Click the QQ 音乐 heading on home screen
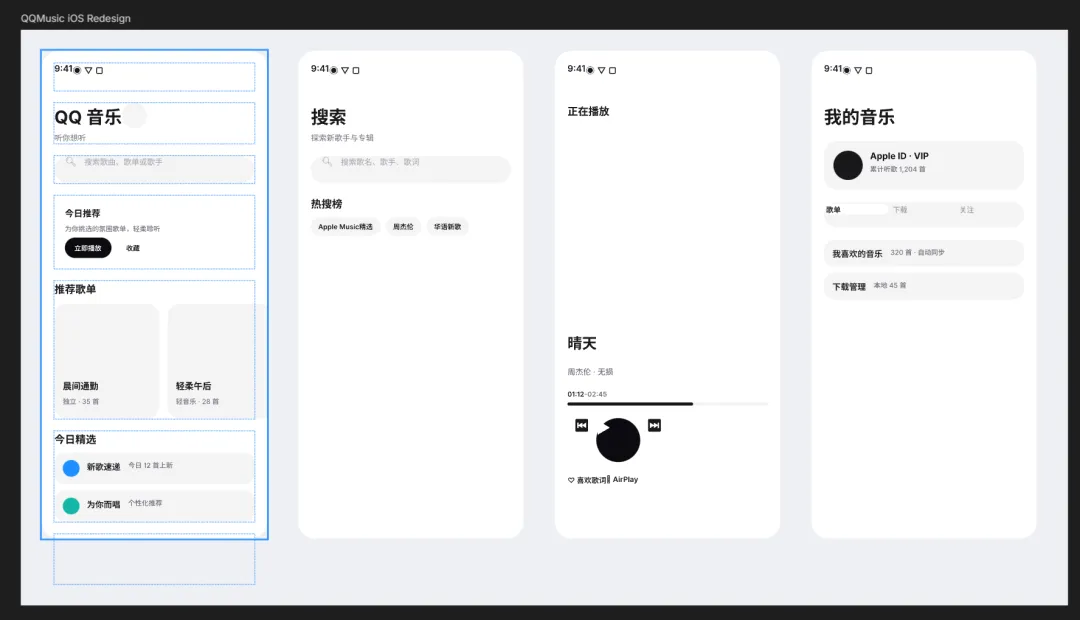This screenshot has width=1080, height=620. coord(88,117)
